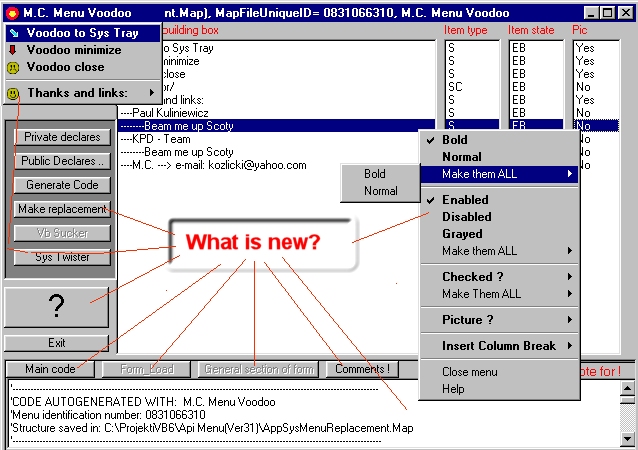Click the M.C. Menu Voodoo title bar icon
Screen dimensions: 638x450
coord(12,11)
